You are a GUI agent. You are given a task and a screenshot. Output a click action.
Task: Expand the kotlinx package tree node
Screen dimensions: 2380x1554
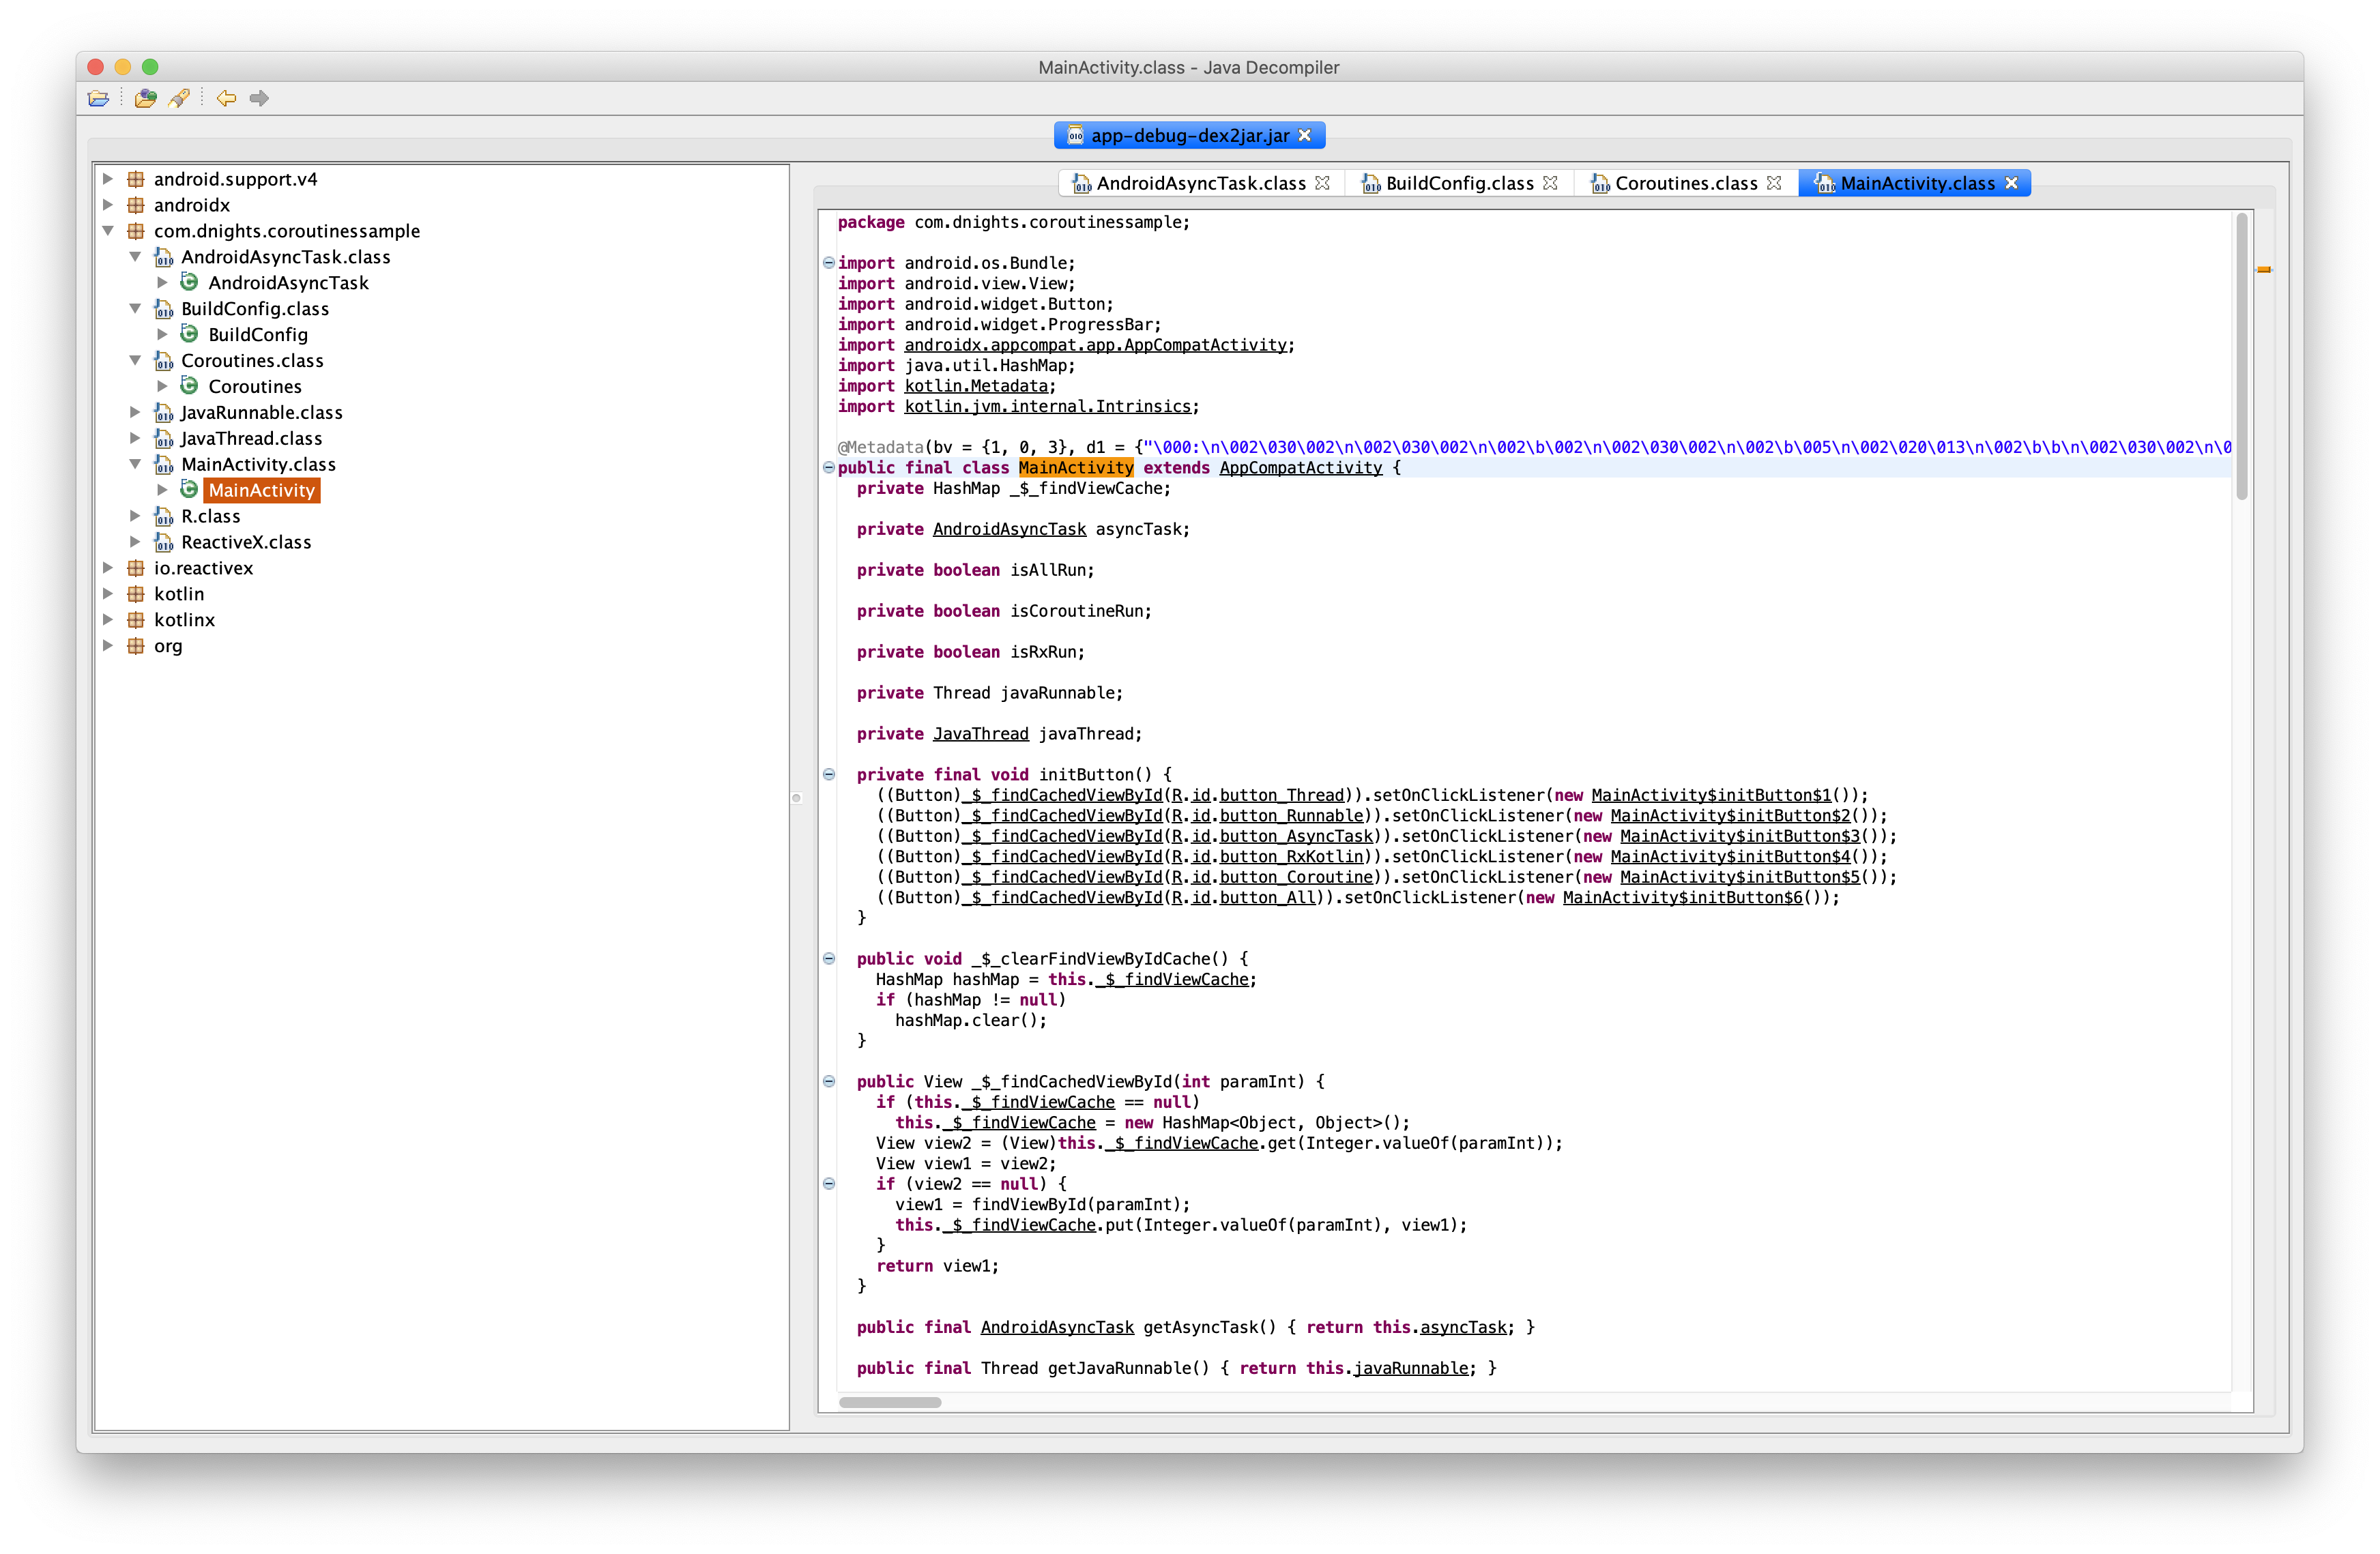coord(108,620)
